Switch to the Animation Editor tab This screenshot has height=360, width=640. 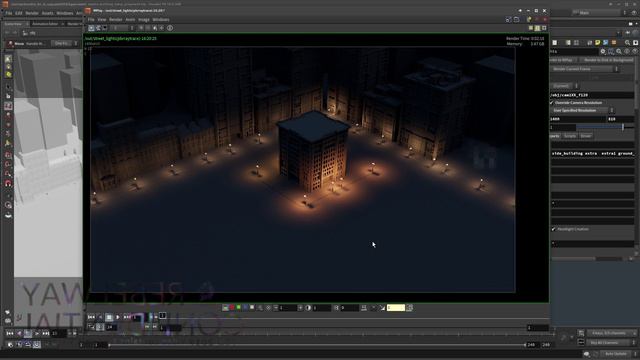pyautogui.click(x=45, y=24)
